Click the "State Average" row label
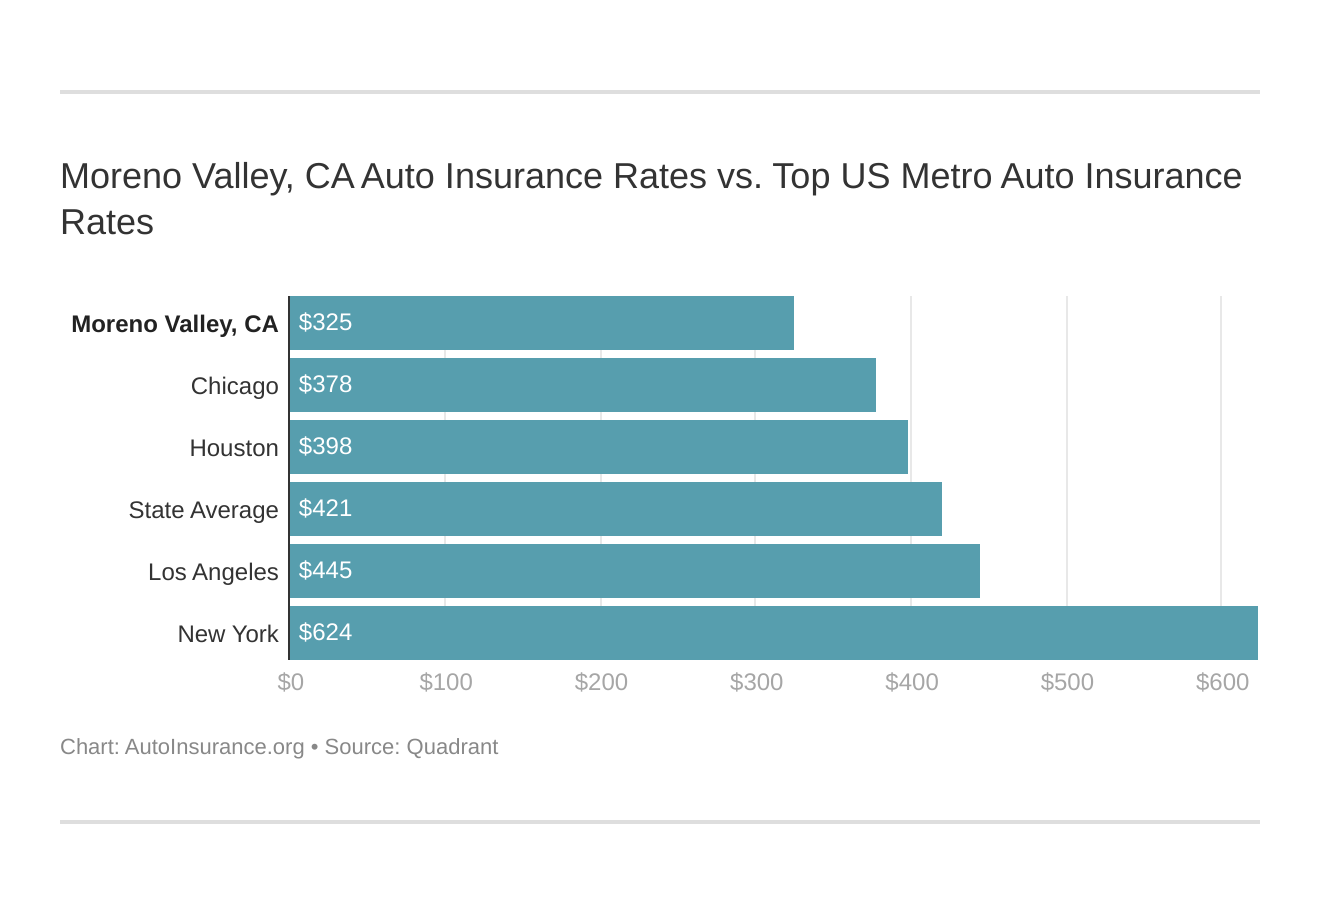Viewport: 1320px width, 902px height. pos(204,510)
